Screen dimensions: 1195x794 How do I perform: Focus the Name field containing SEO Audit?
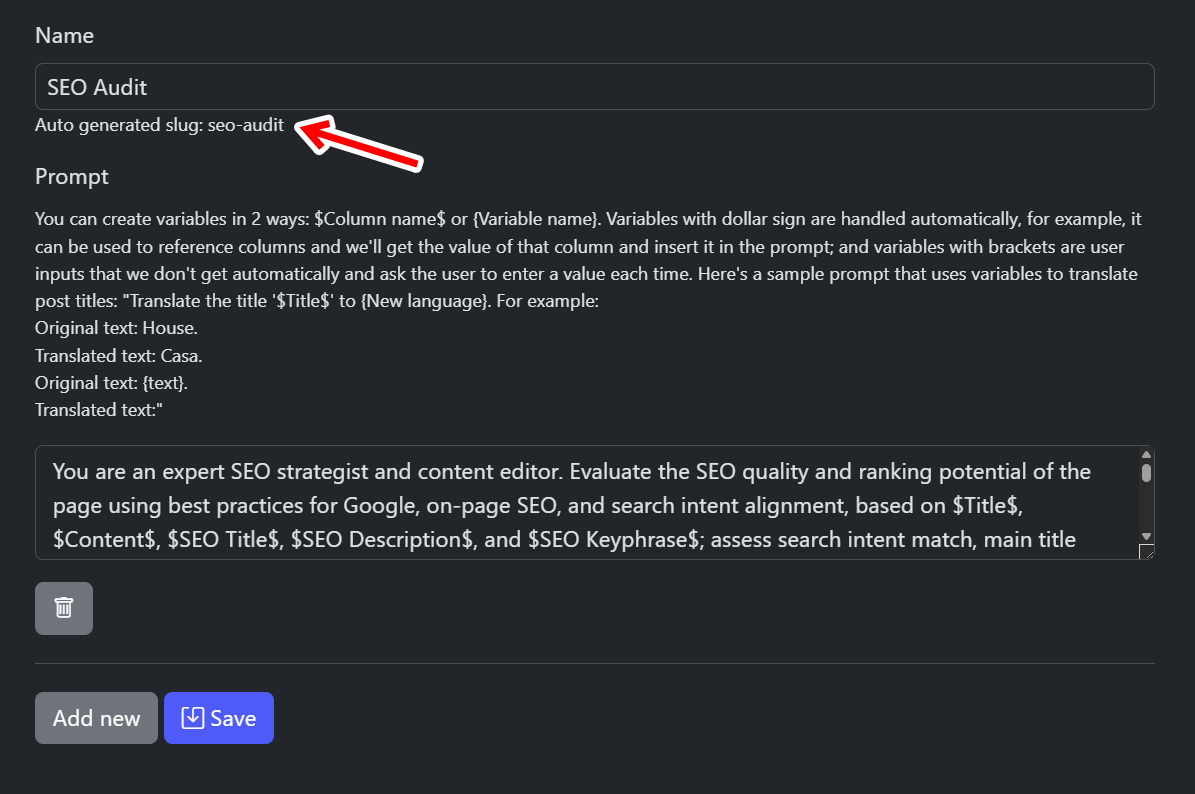click(x=594, y=87)
